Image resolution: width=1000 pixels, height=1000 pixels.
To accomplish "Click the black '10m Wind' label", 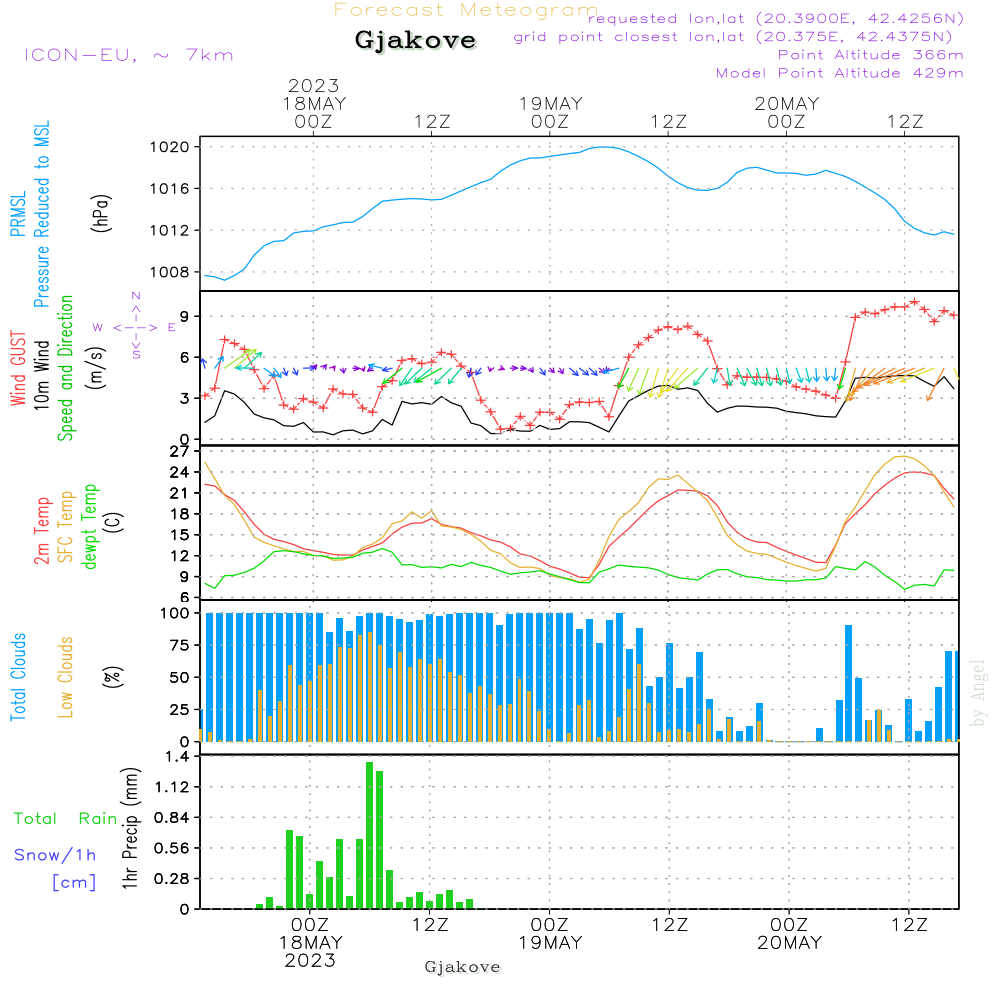I will (x=41, y=375).
